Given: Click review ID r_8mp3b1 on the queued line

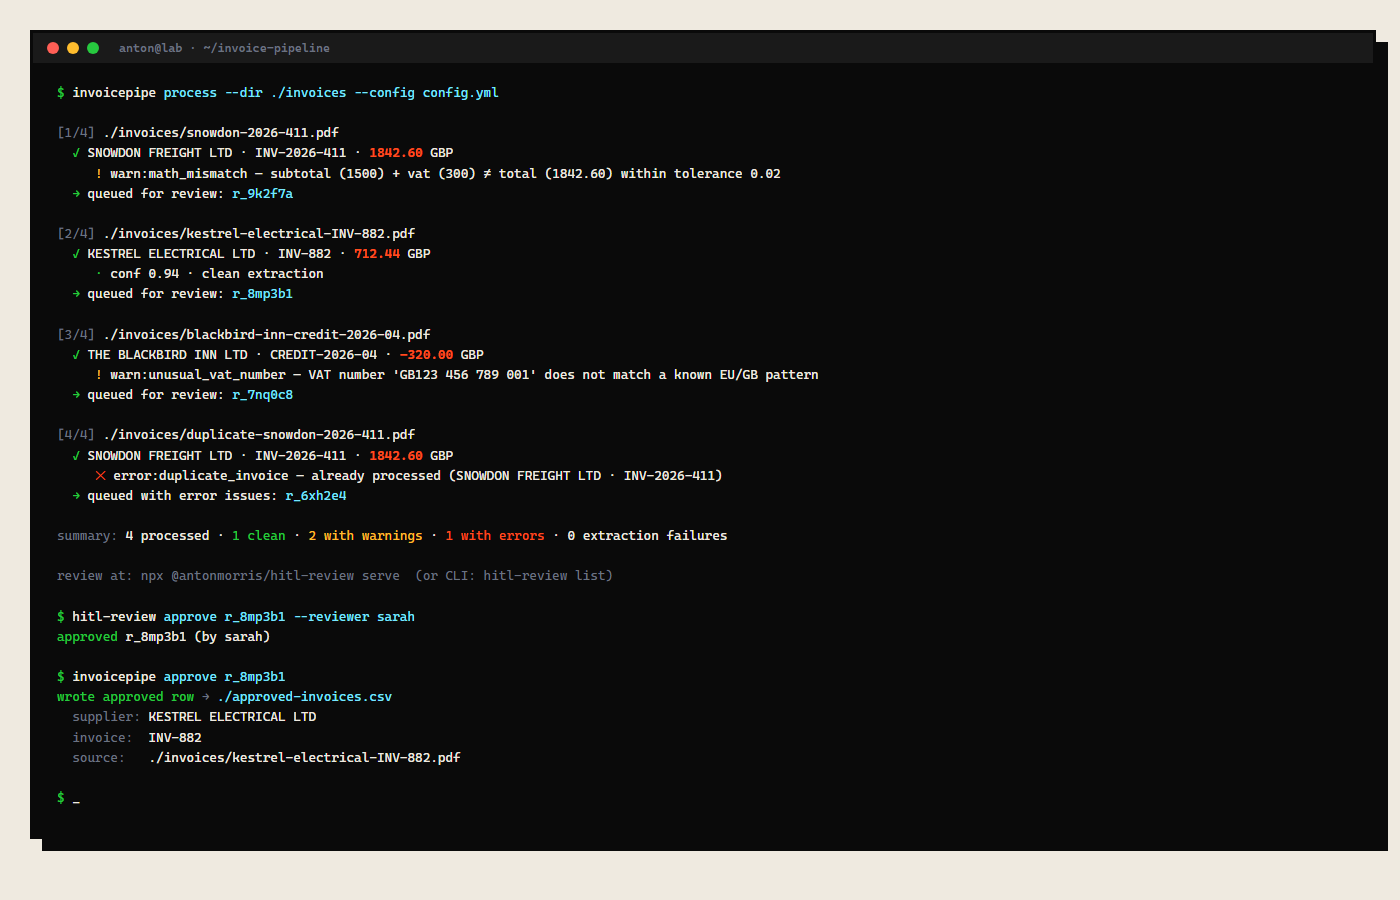Looking at the screenshot, I should tap(262, 294).
